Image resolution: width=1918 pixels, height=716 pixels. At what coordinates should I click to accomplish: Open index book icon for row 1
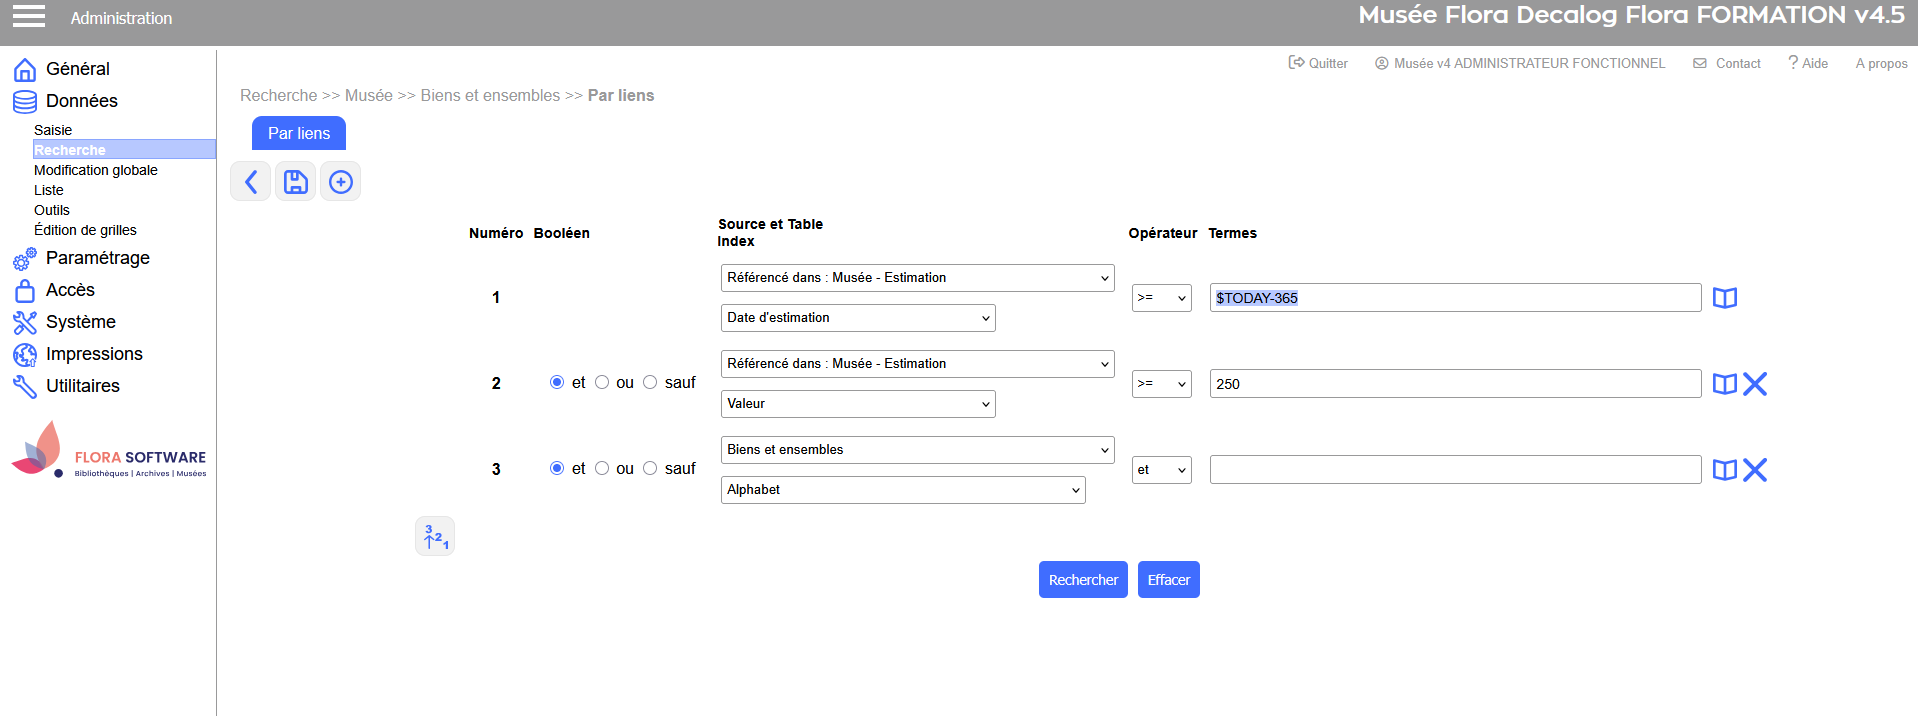coord(1724,298)
